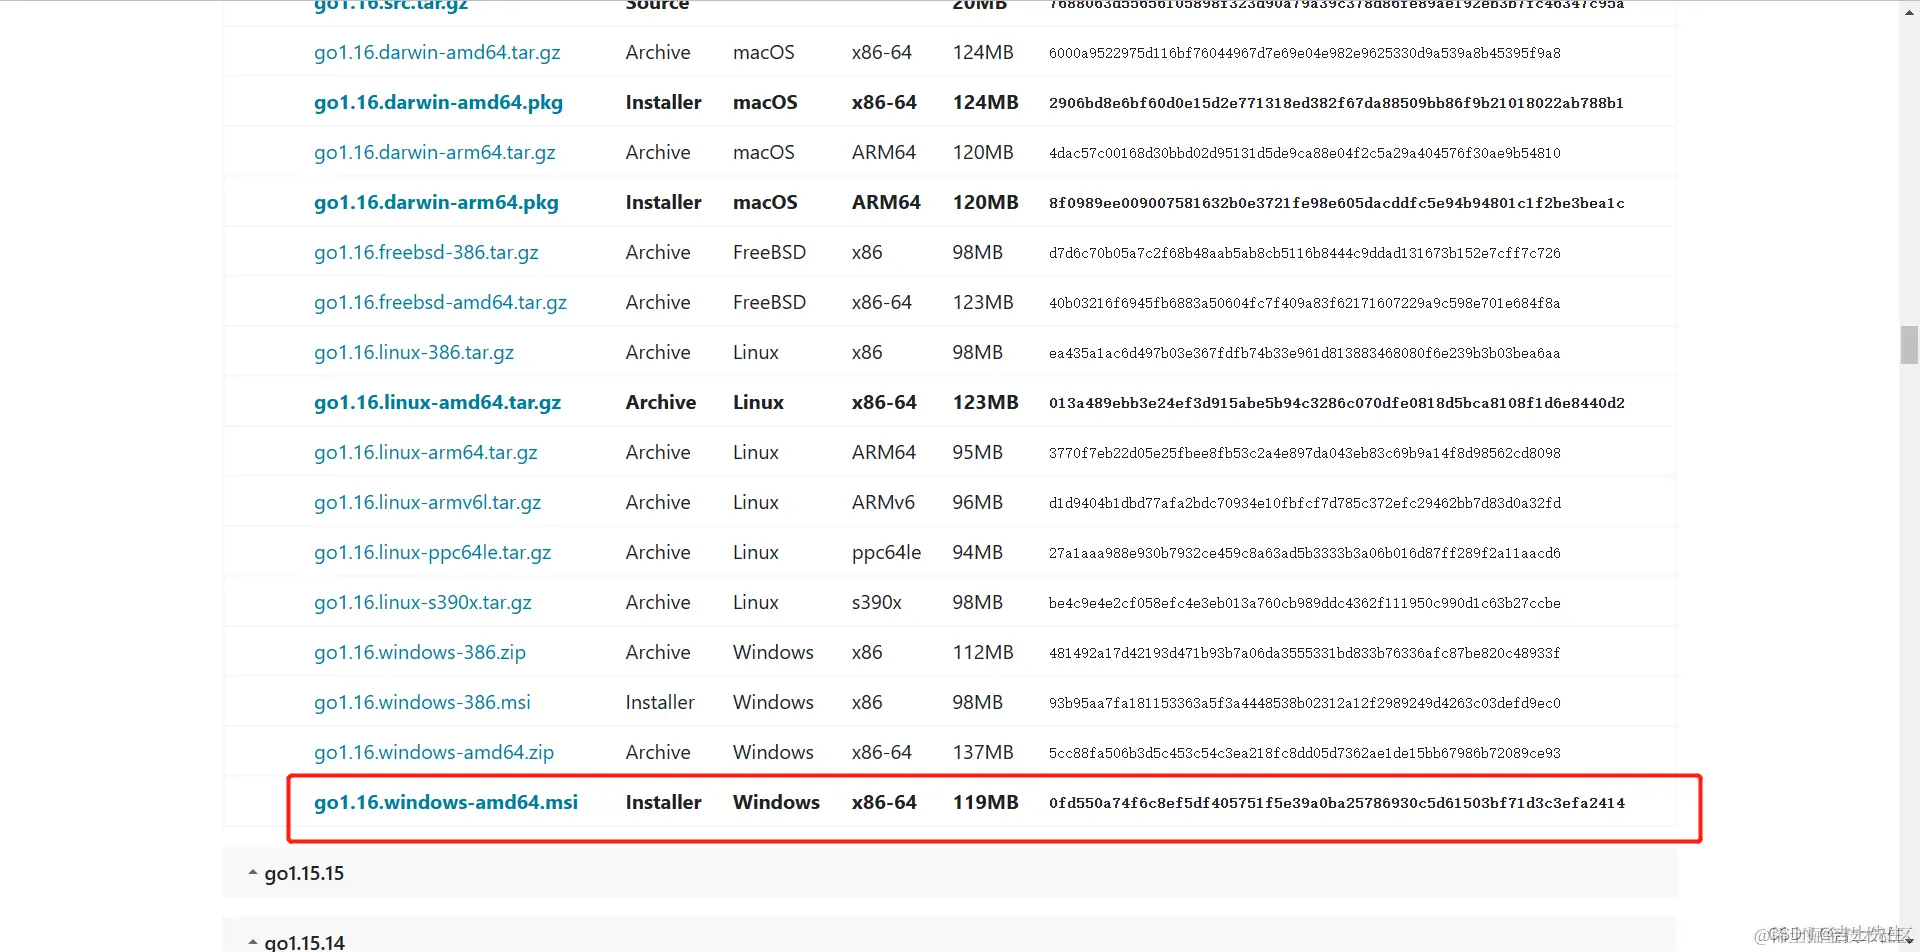Select checksum starting with 2906bd8e6bf60d0e
The image size is (1920, 952).
pos(1336,103)
